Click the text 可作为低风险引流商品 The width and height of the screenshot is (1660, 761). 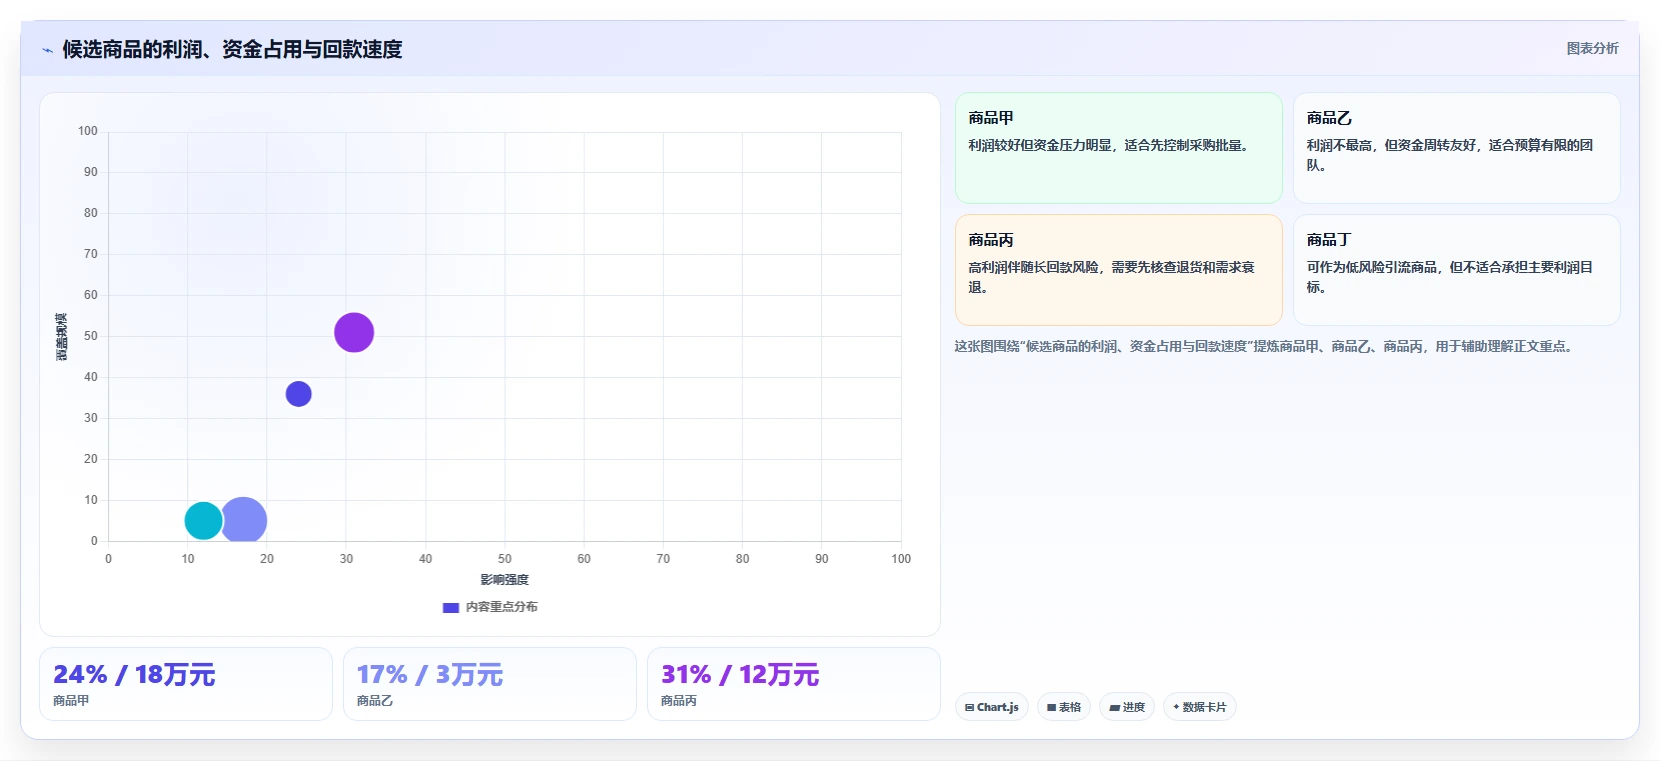[1371, 267]
